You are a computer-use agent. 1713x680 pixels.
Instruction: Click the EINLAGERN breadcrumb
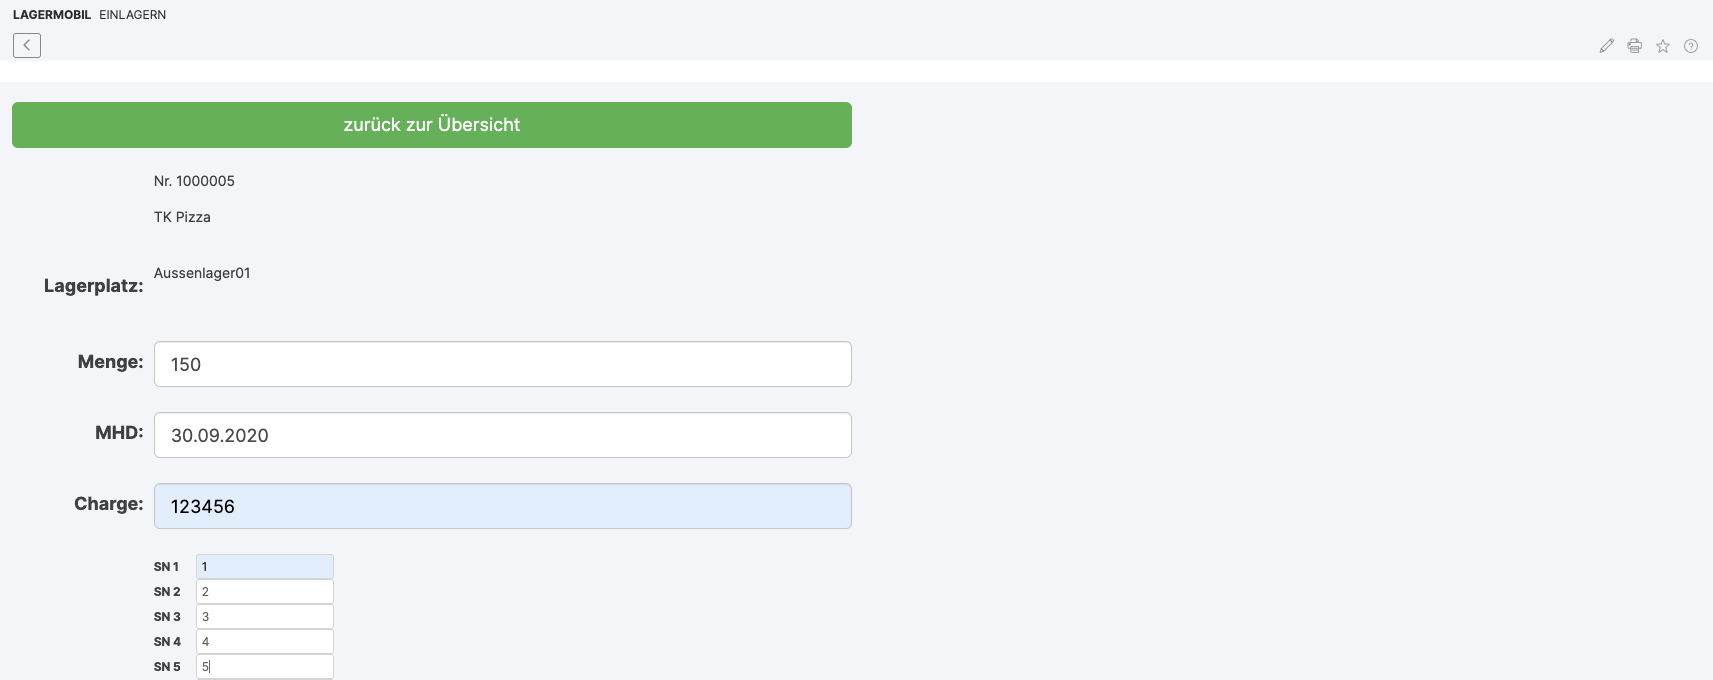pos(132,15)
